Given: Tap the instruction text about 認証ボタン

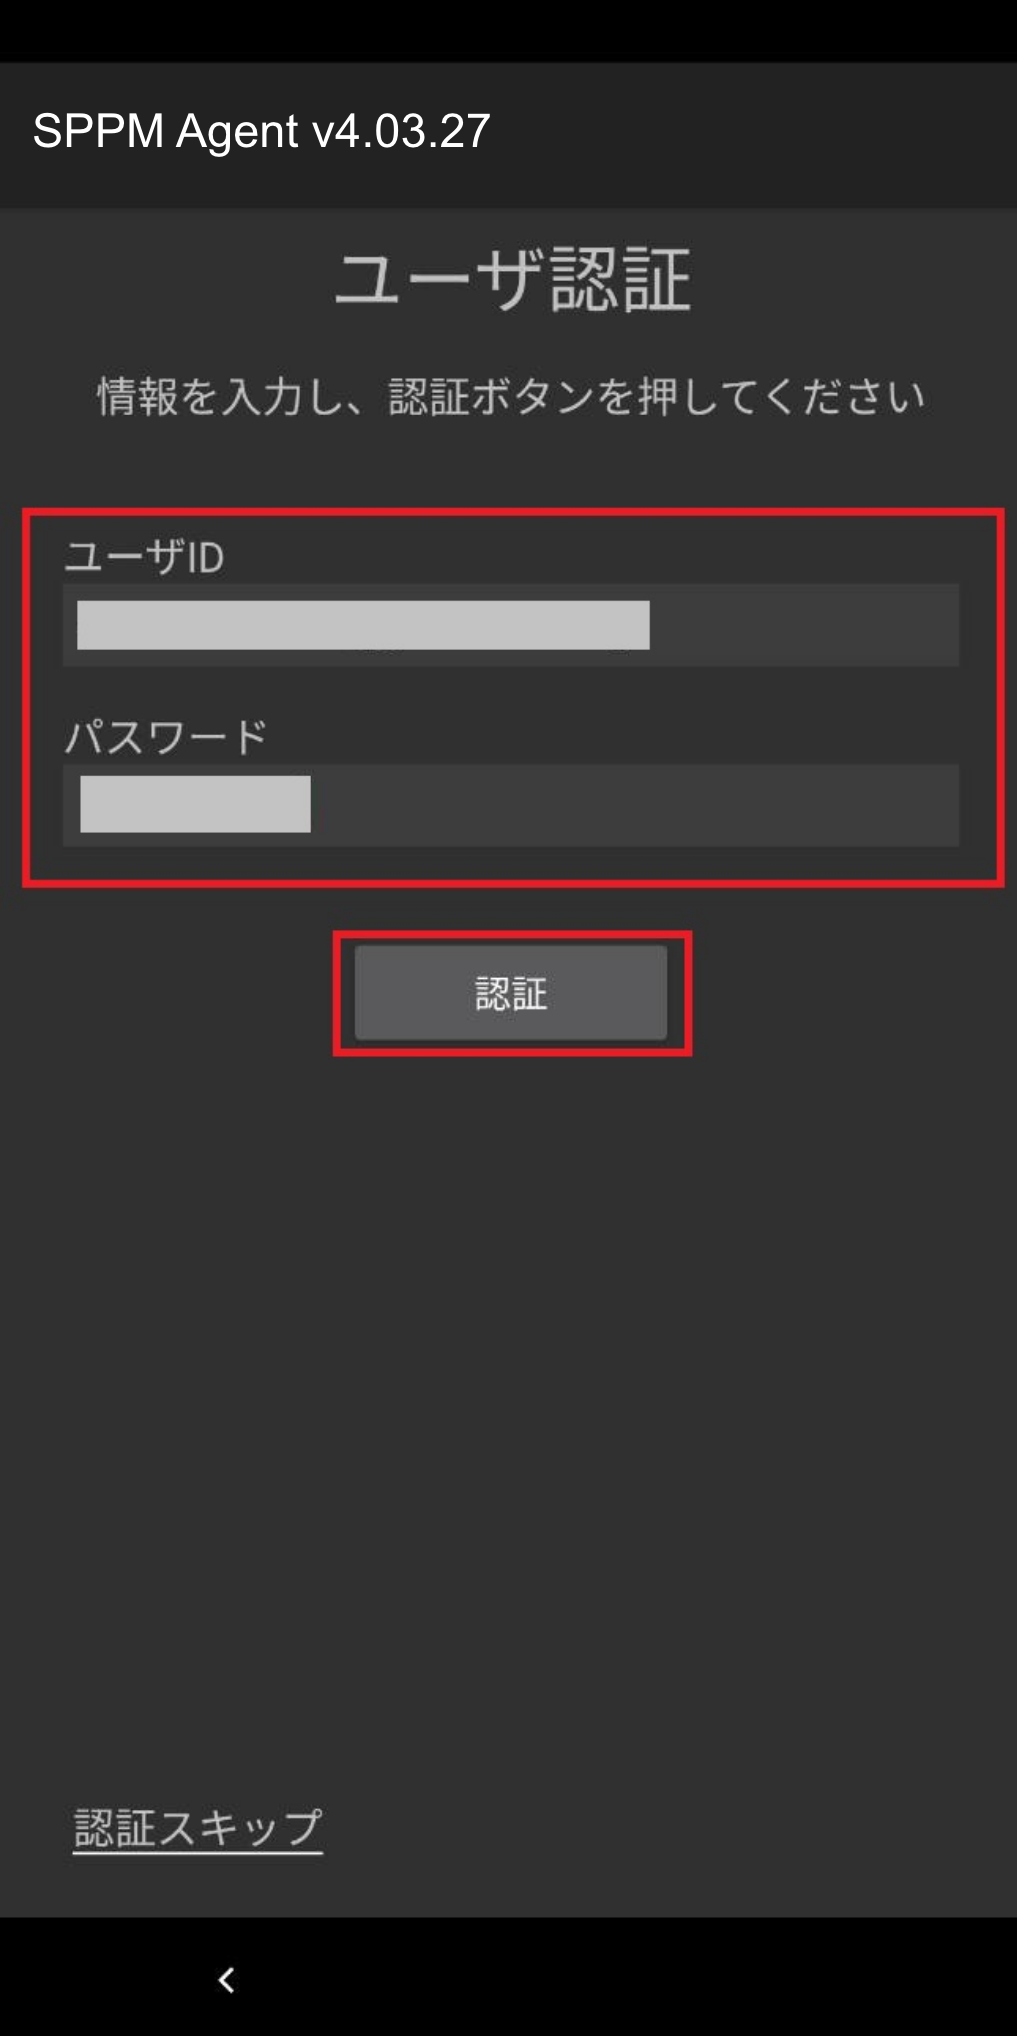Looking at the screenshot, I should [x=511, y=396].
